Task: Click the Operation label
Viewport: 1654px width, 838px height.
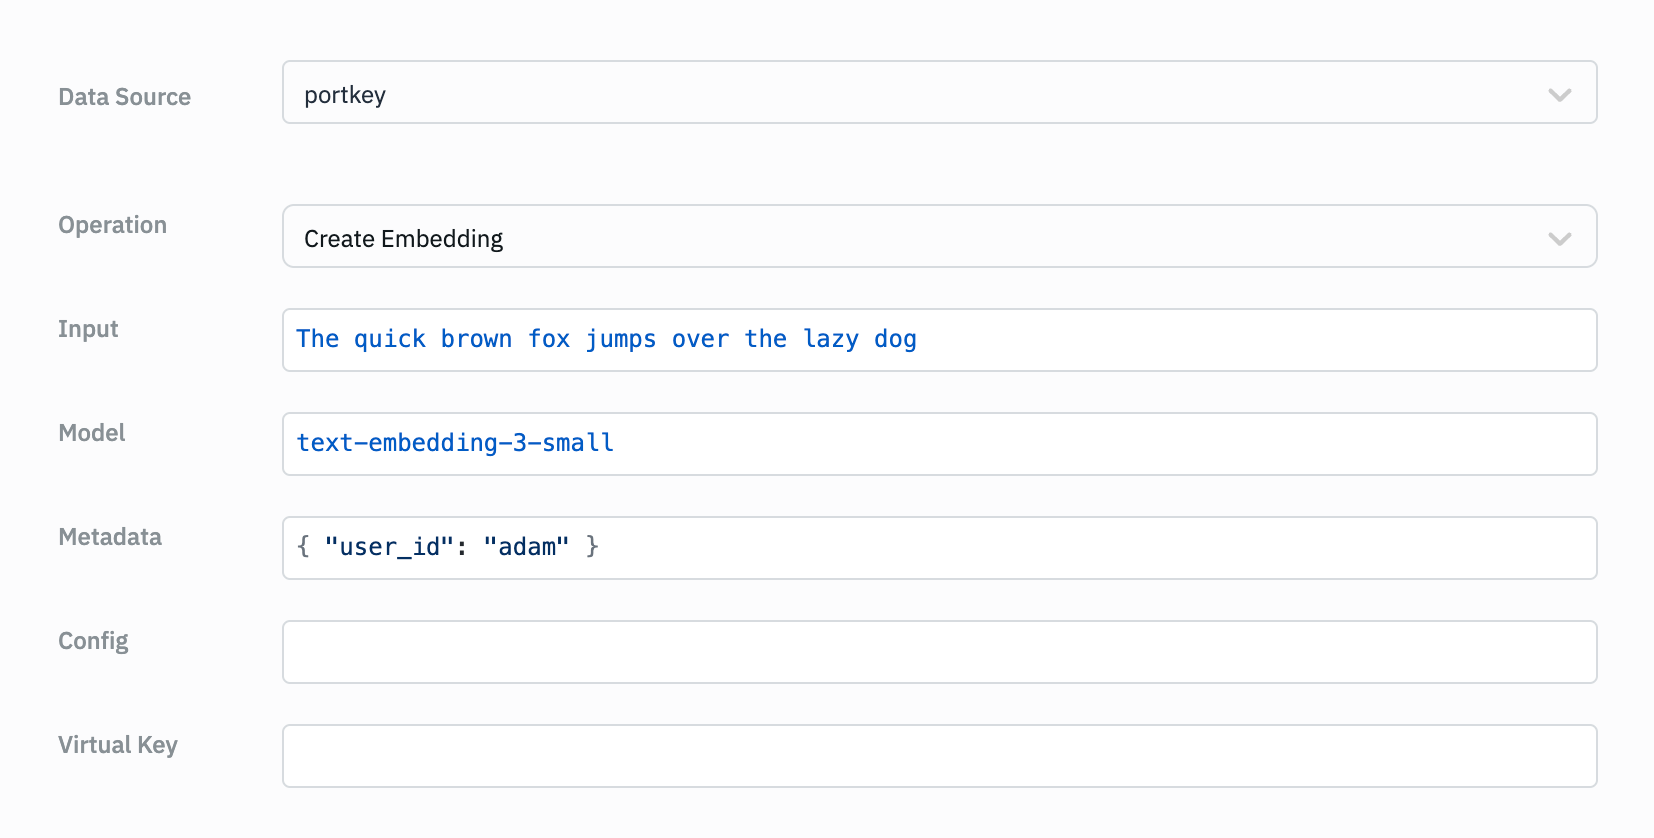Action: coord(112,225)
